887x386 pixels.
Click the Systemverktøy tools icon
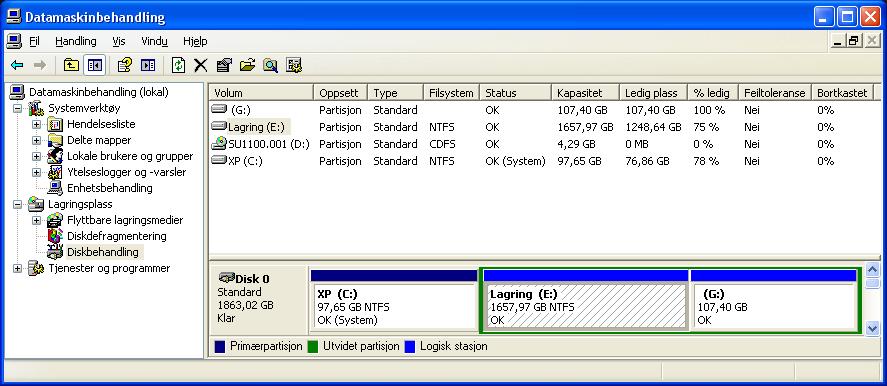36,108
